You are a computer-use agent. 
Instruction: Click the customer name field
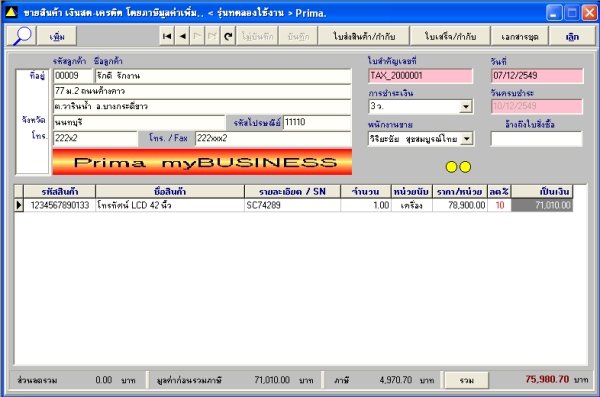223,76
